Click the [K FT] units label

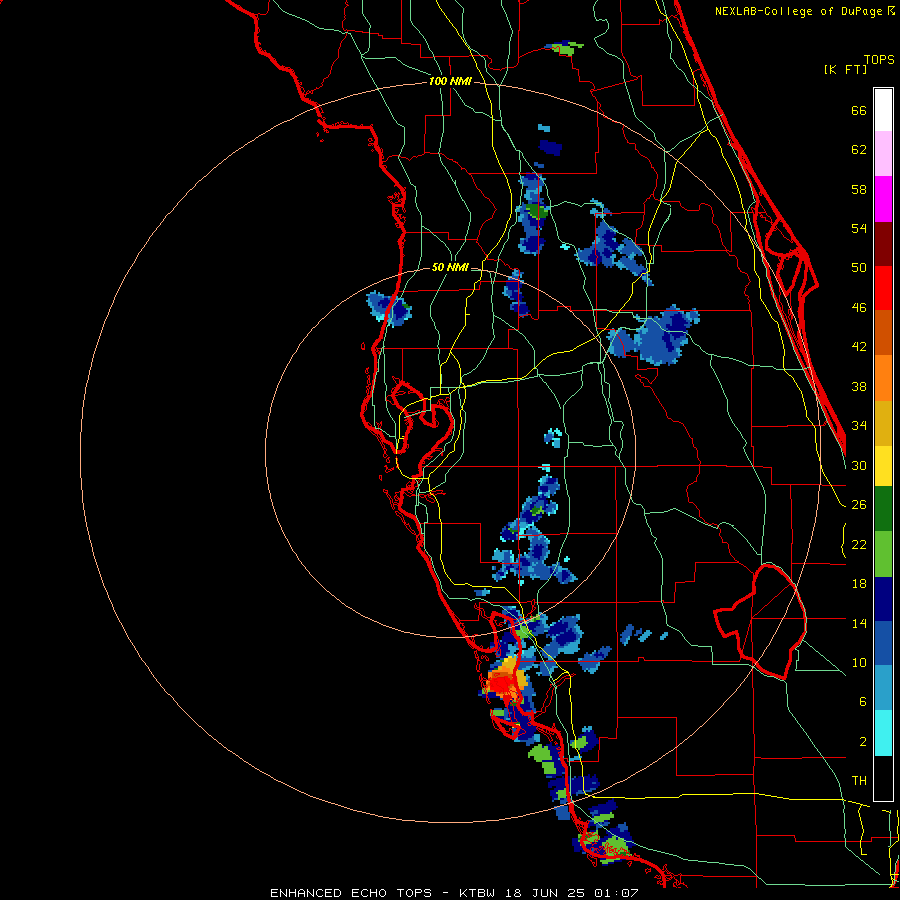(x=845, y=70)
